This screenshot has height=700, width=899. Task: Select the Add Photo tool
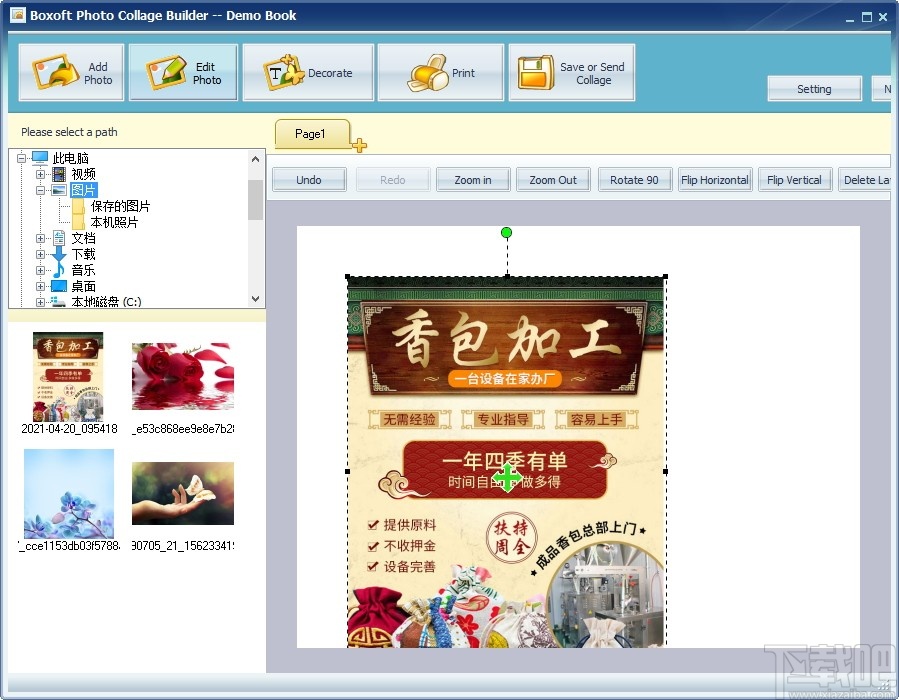70,70
